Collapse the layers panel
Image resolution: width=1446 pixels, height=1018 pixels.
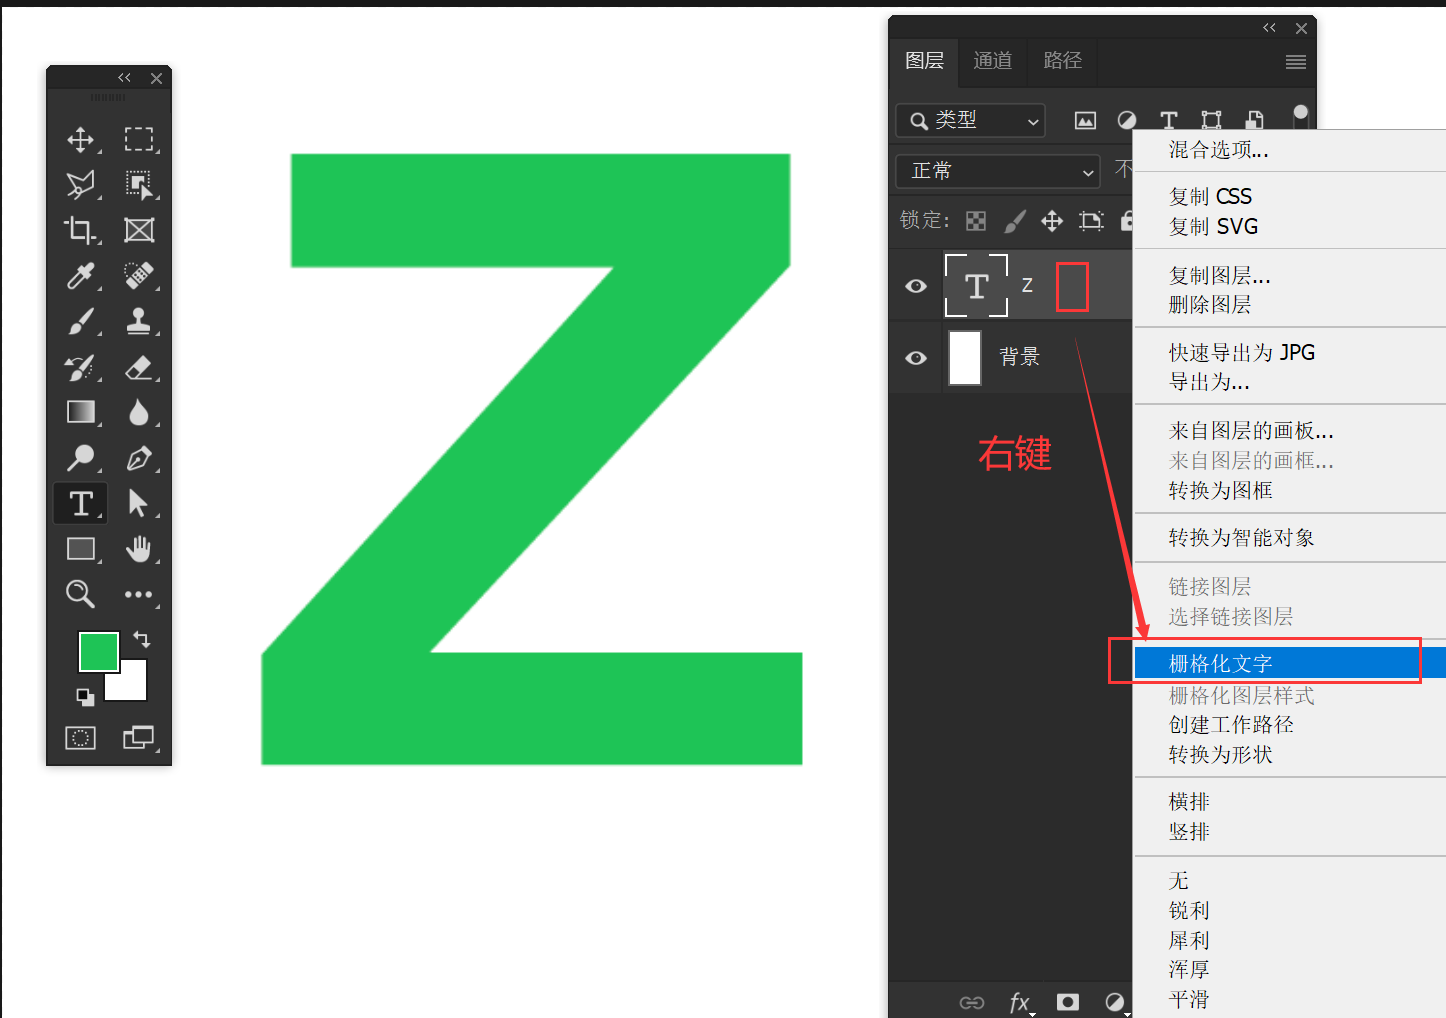[1269, 28]
